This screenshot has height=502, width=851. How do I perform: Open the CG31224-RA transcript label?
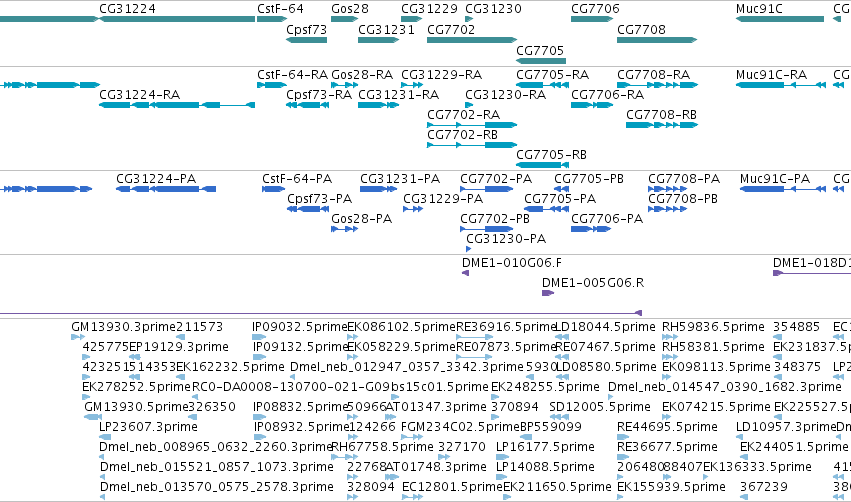point(139,94)
